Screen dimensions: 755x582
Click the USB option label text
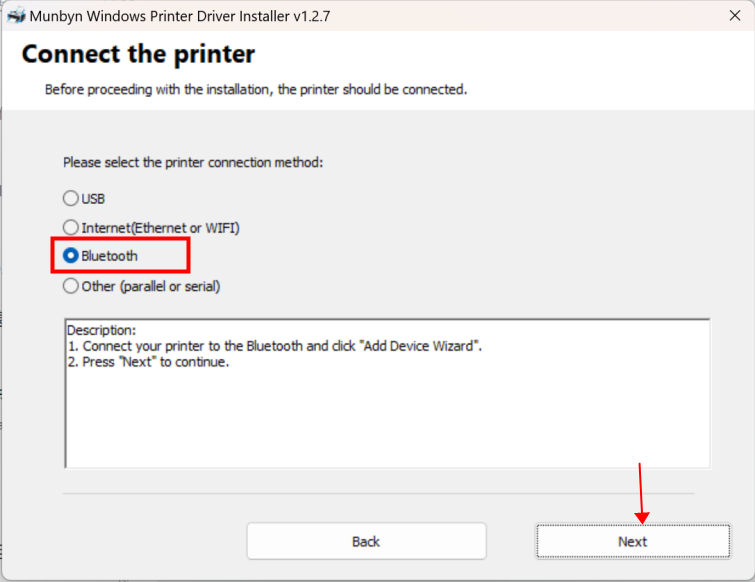[x=93, y=199]
